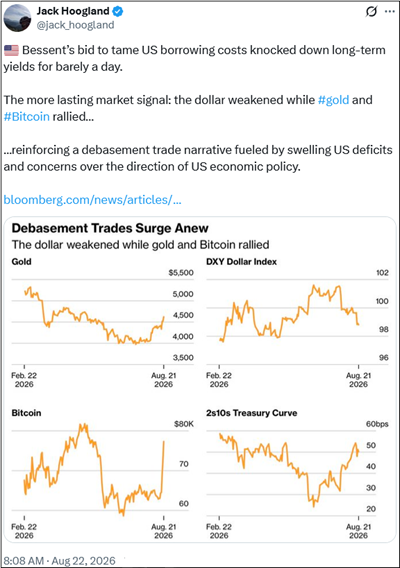Open the tweet timestamp 8:08 AM Aug 22, 2026

(59, 561)
